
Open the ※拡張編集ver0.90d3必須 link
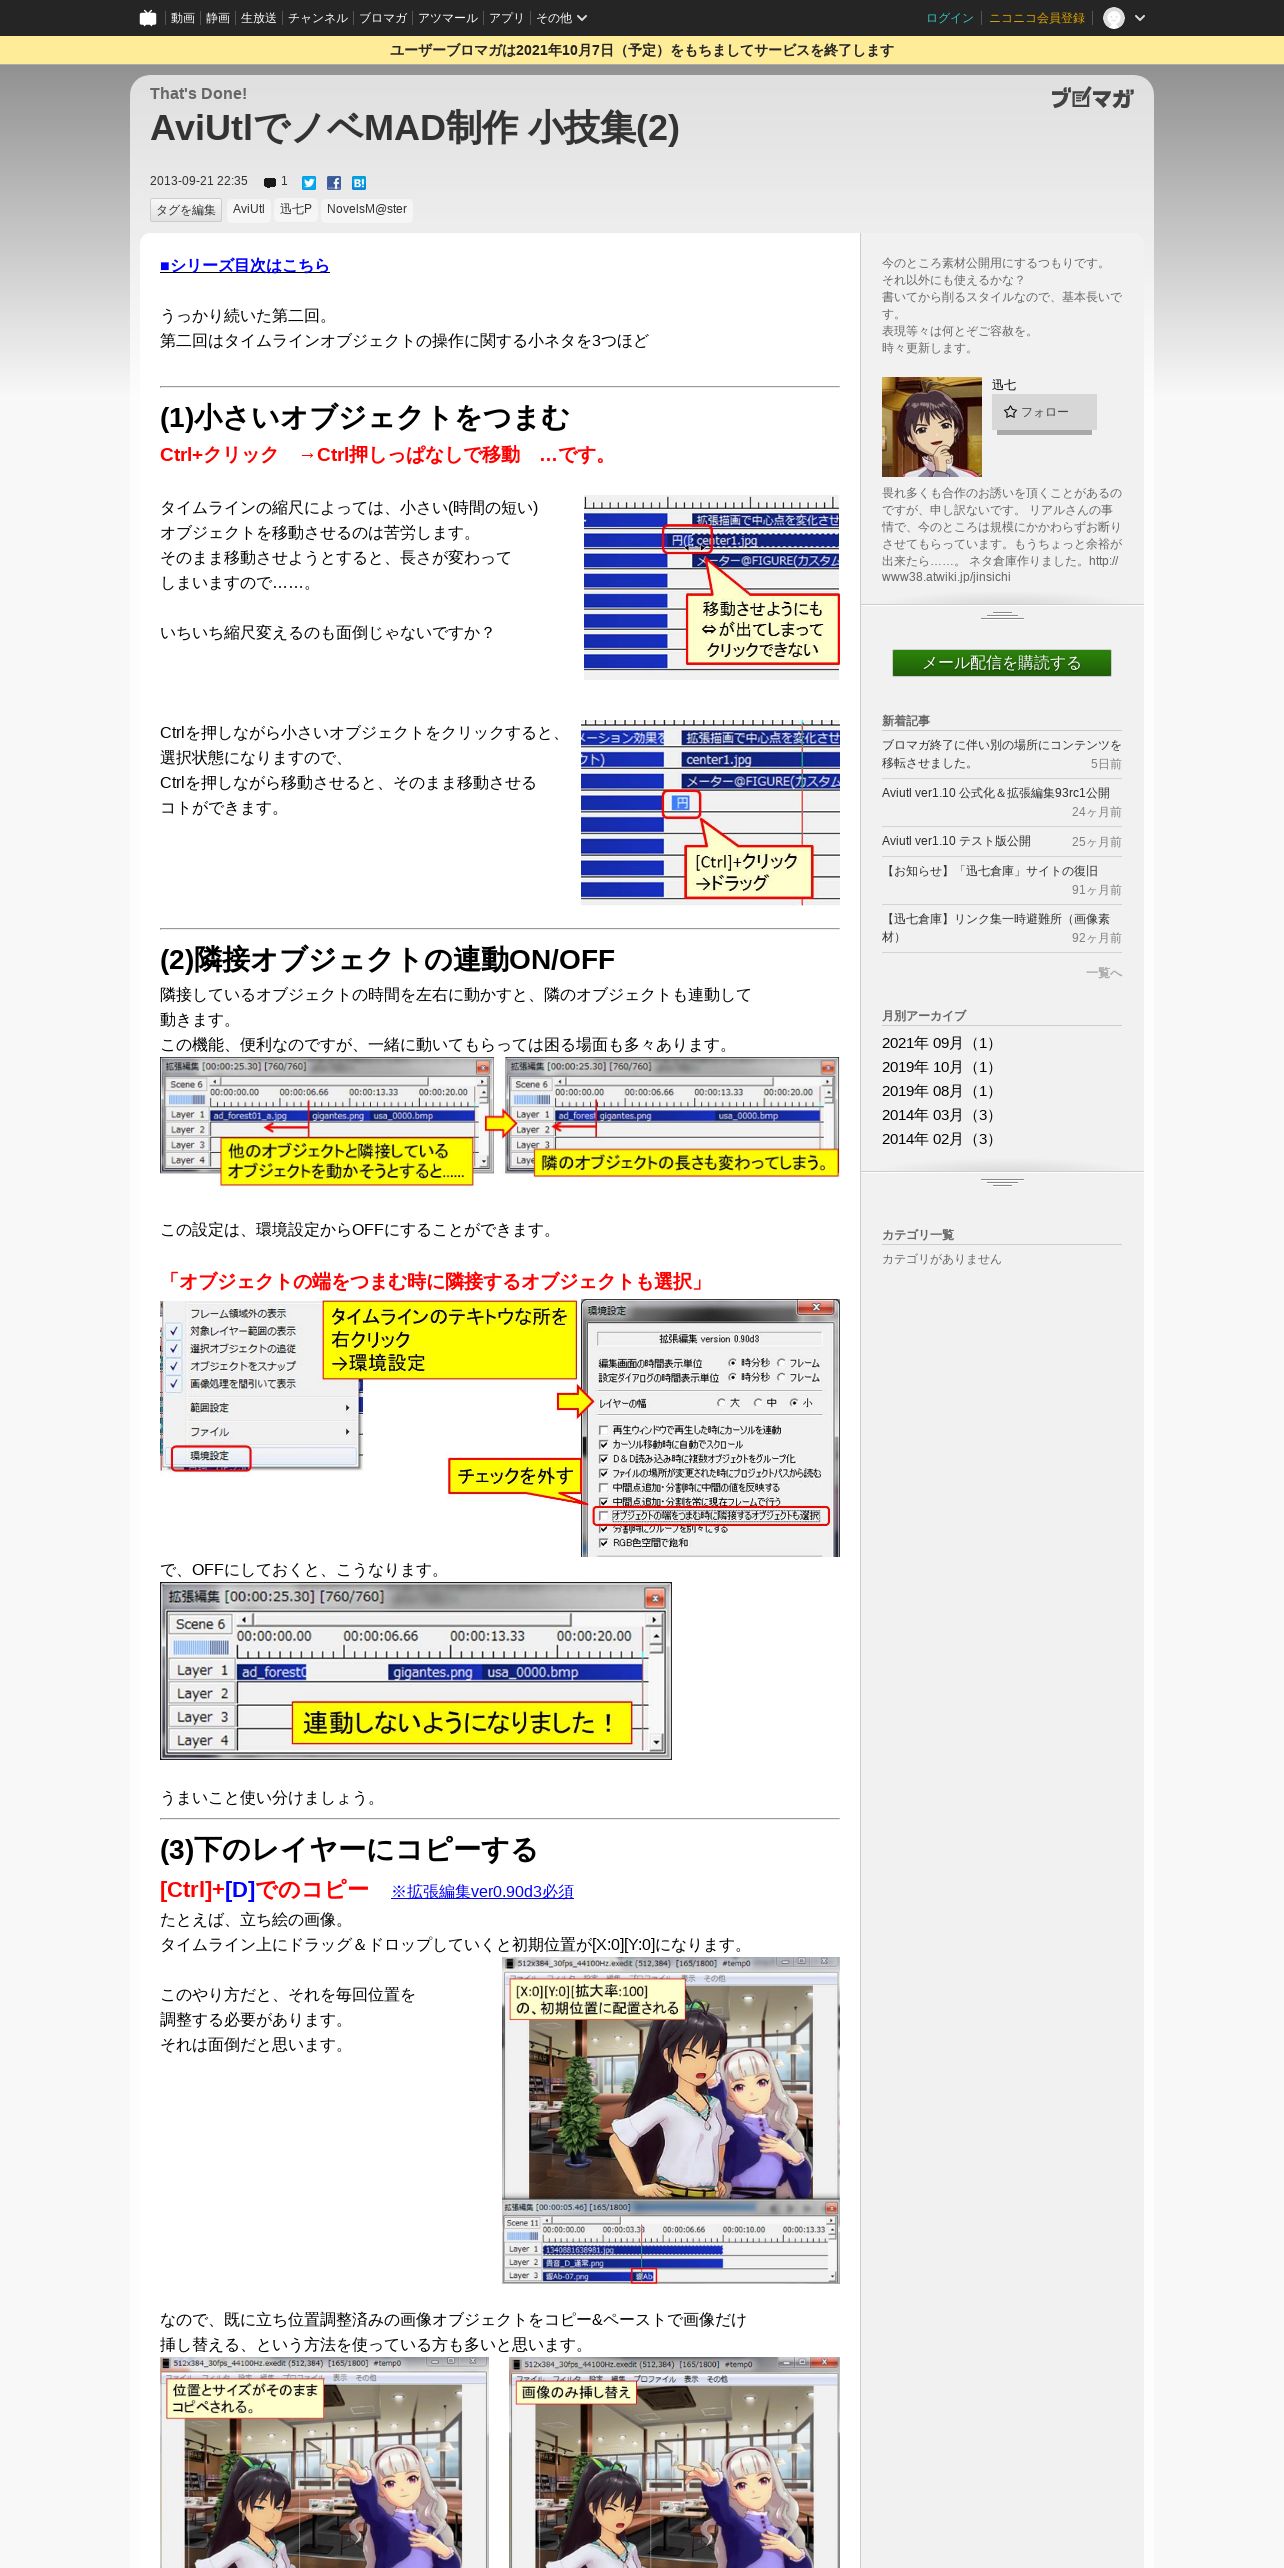point(482,1892)
